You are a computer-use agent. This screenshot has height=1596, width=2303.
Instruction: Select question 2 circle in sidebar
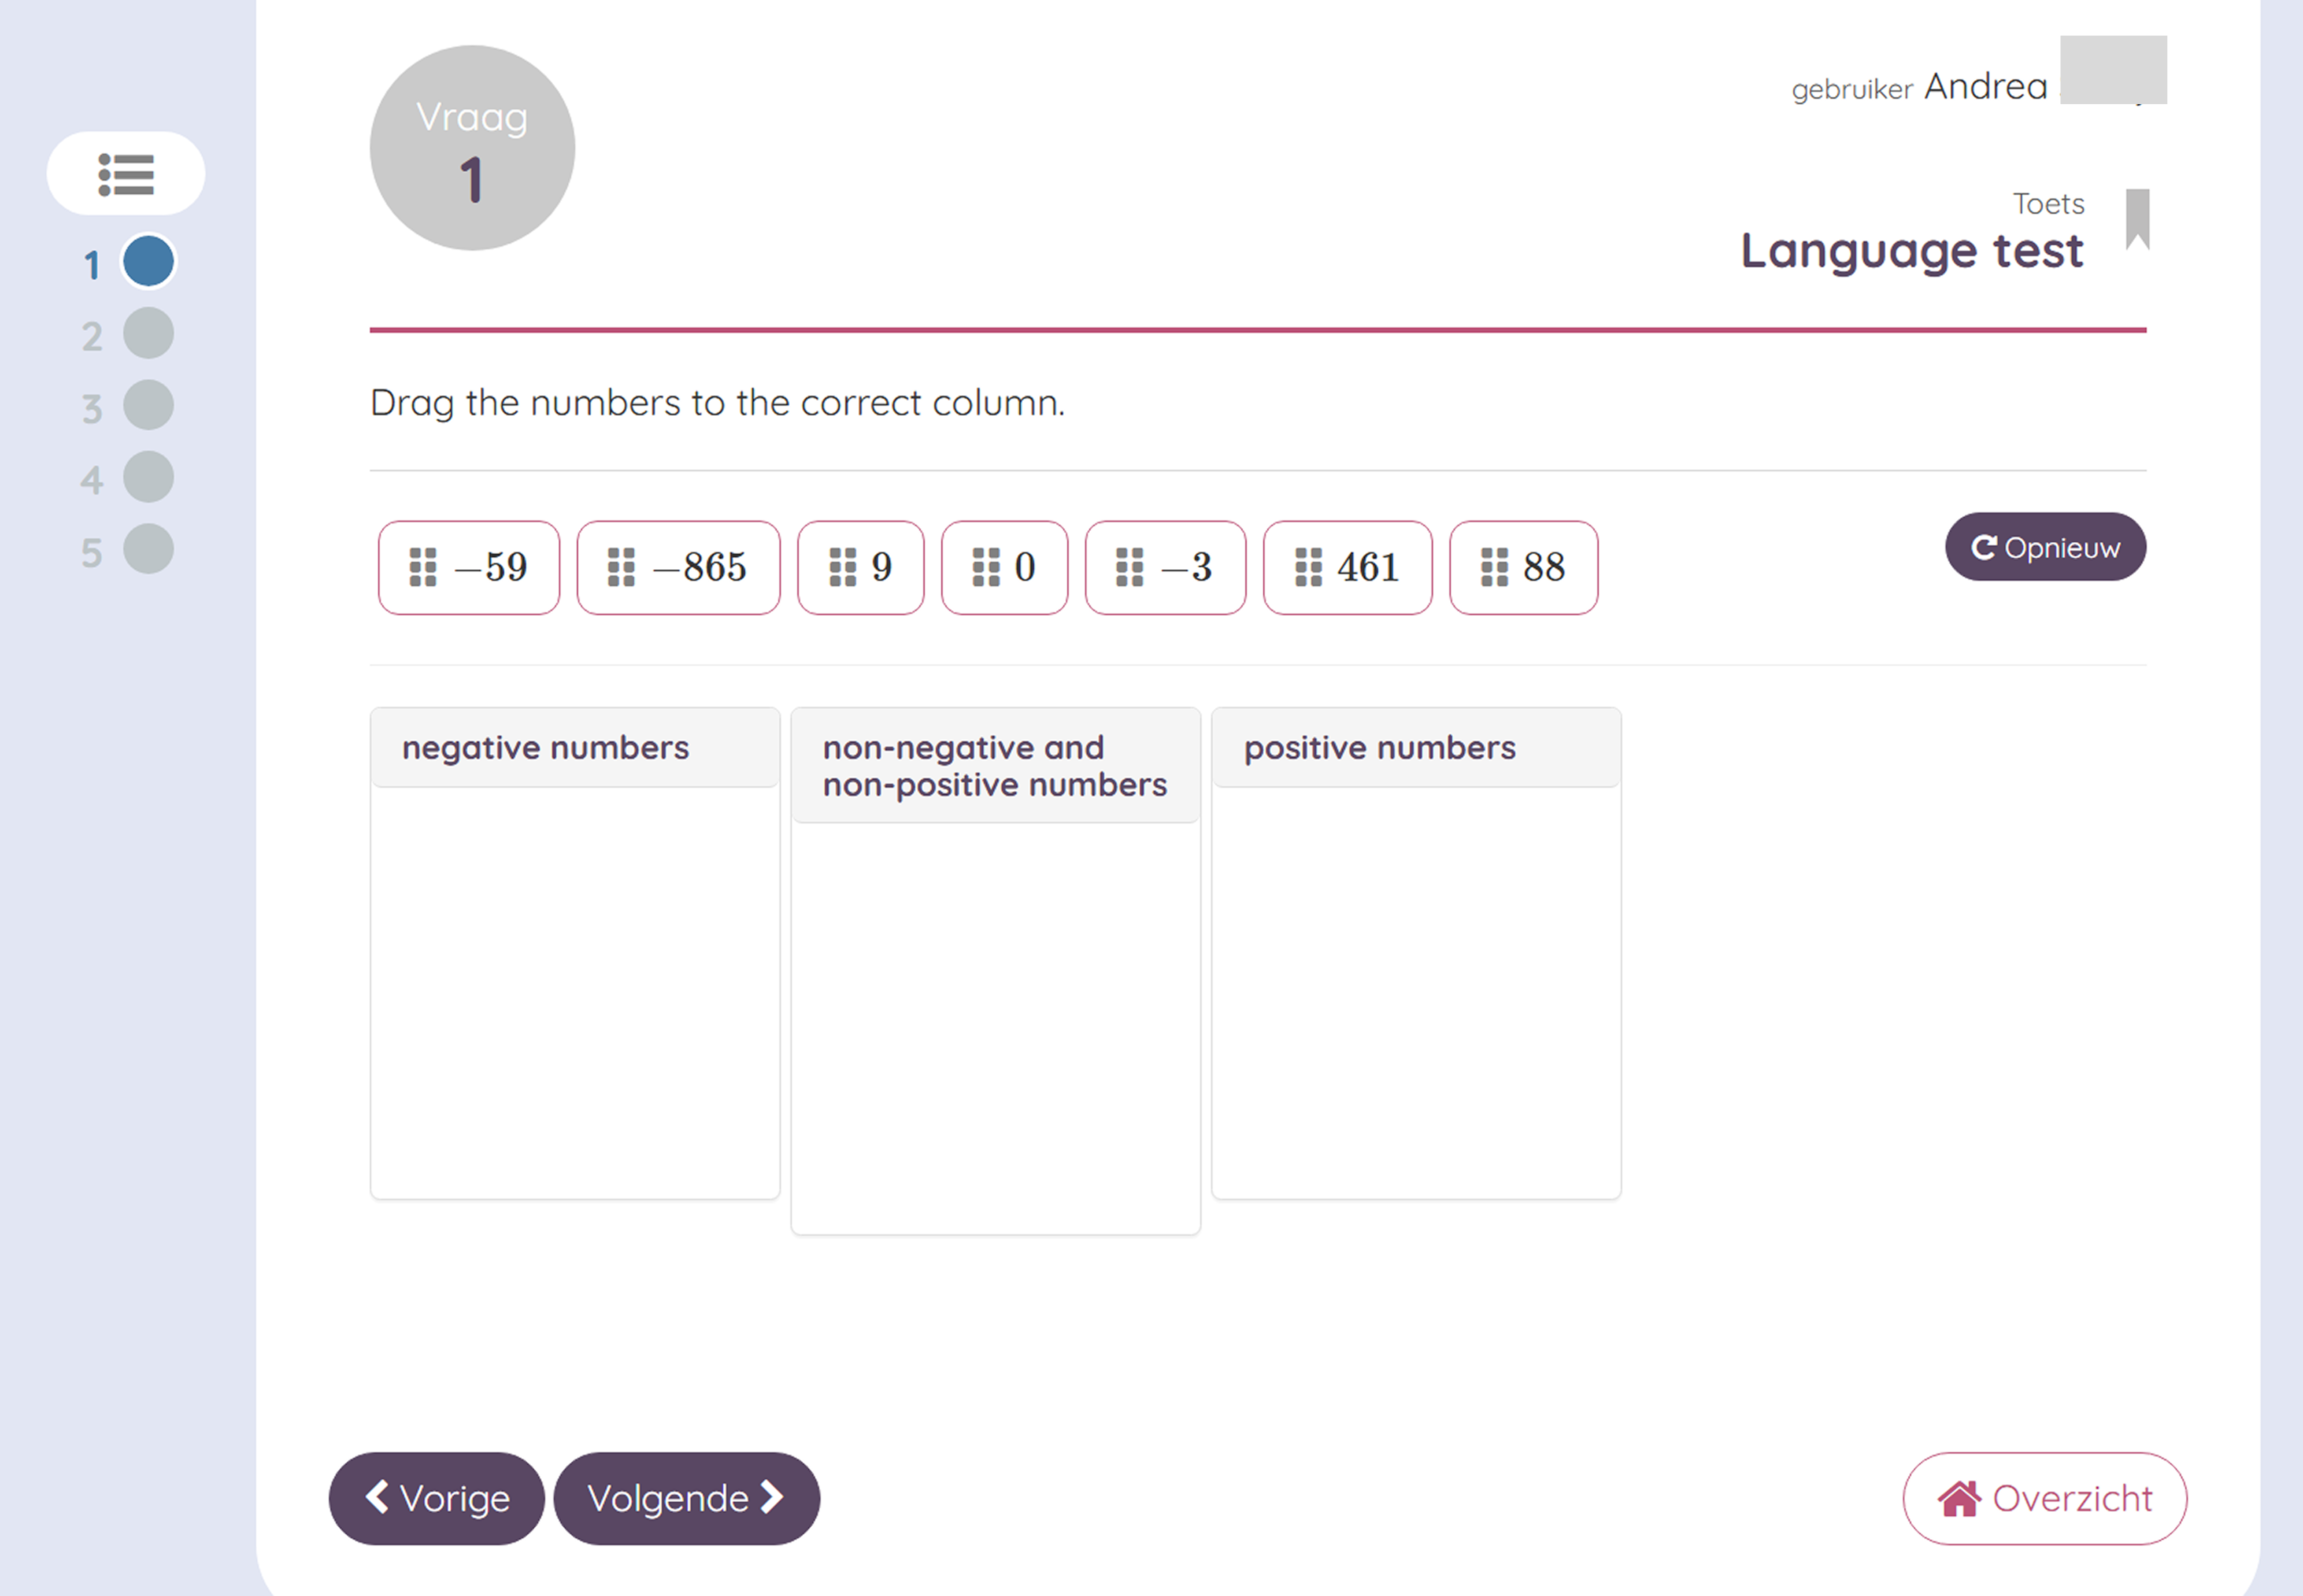tap(148, 334)
